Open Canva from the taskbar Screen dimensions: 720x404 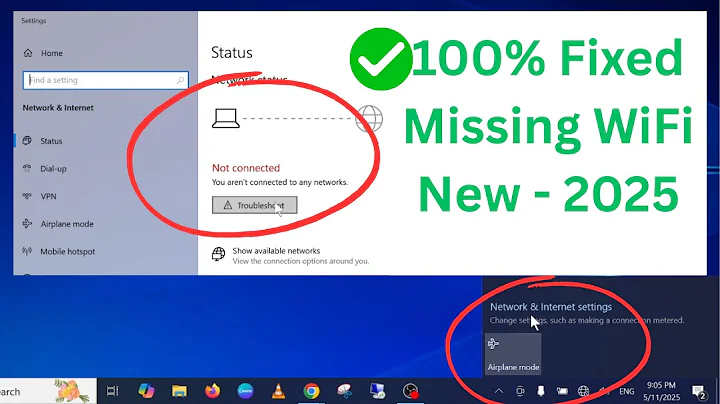(245, 391)
